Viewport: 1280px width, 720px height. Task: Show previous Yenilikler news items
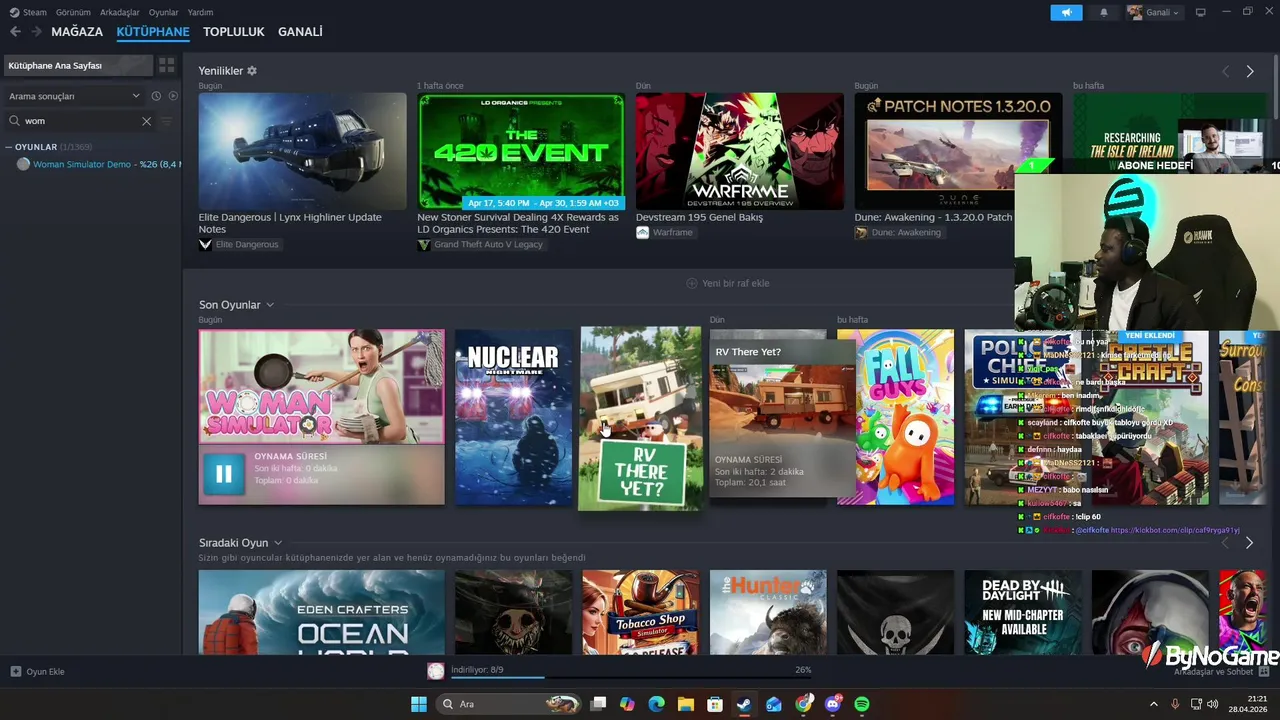coord(1225,71)
